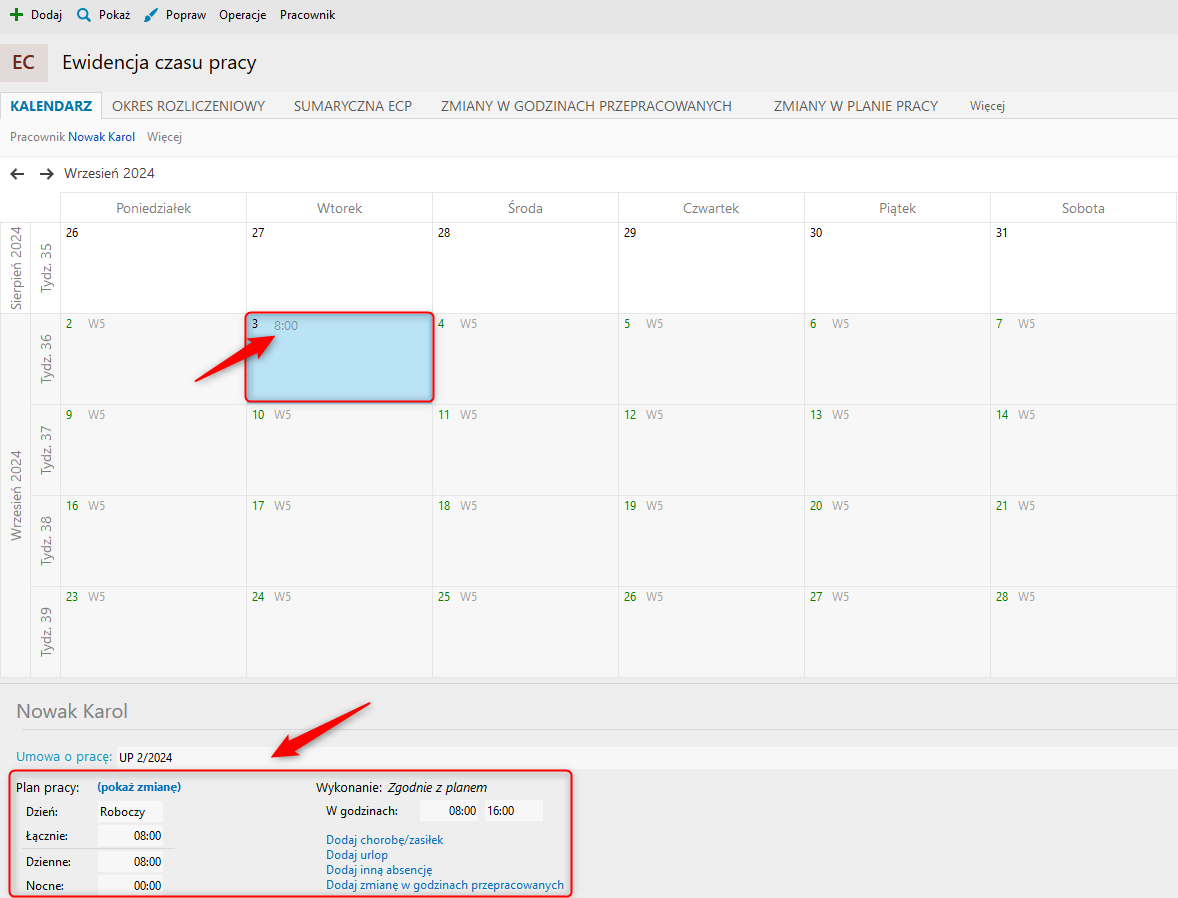1178x898 pixels.
Task: Expand Więcej beside Pracownik filter
Action: click(164, 137)
